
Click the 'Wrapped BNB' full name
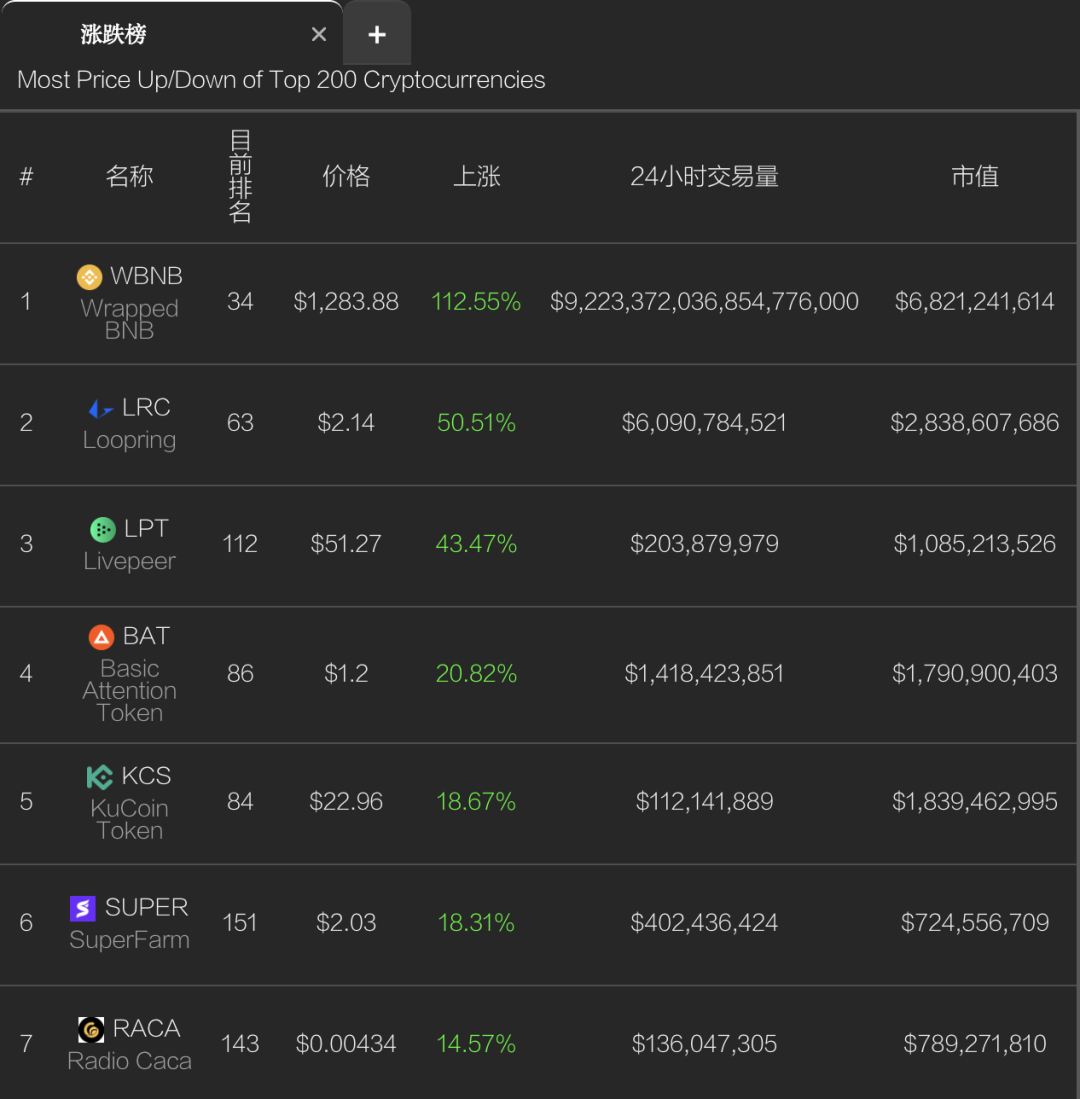130,320
